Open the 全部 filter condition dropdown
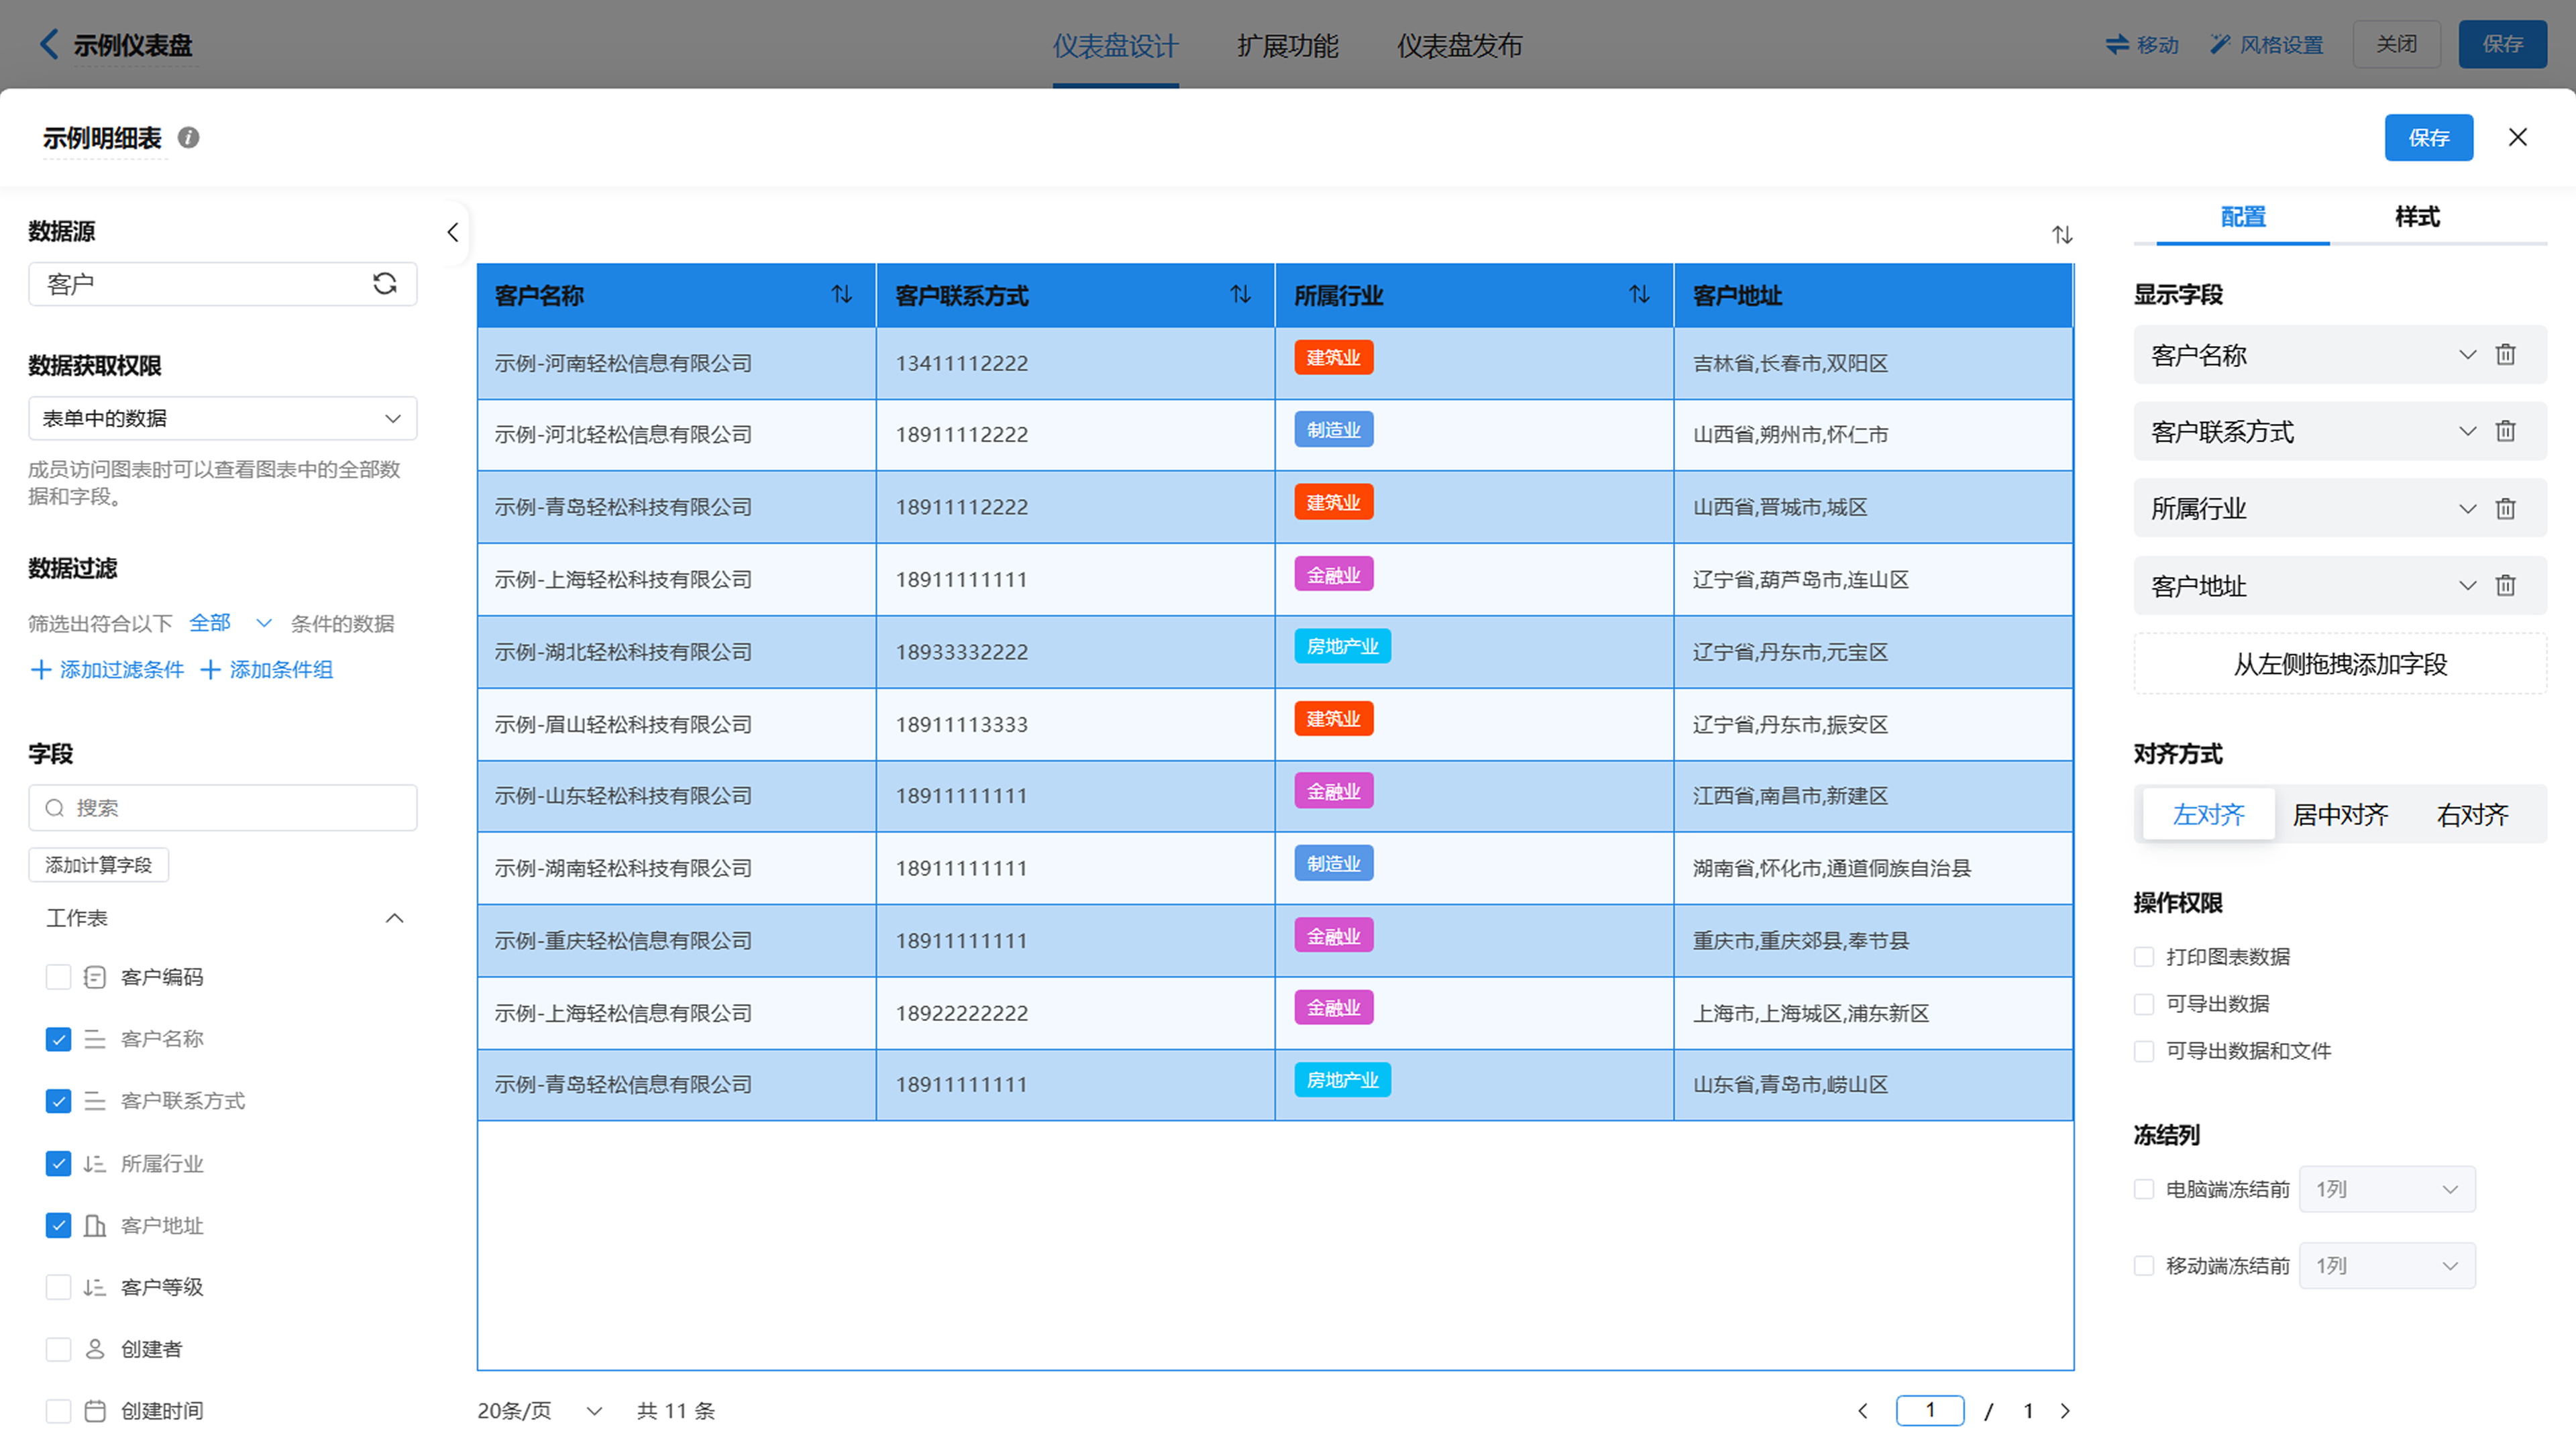This screenshot has height=1449, width=2576. point(230,623)
